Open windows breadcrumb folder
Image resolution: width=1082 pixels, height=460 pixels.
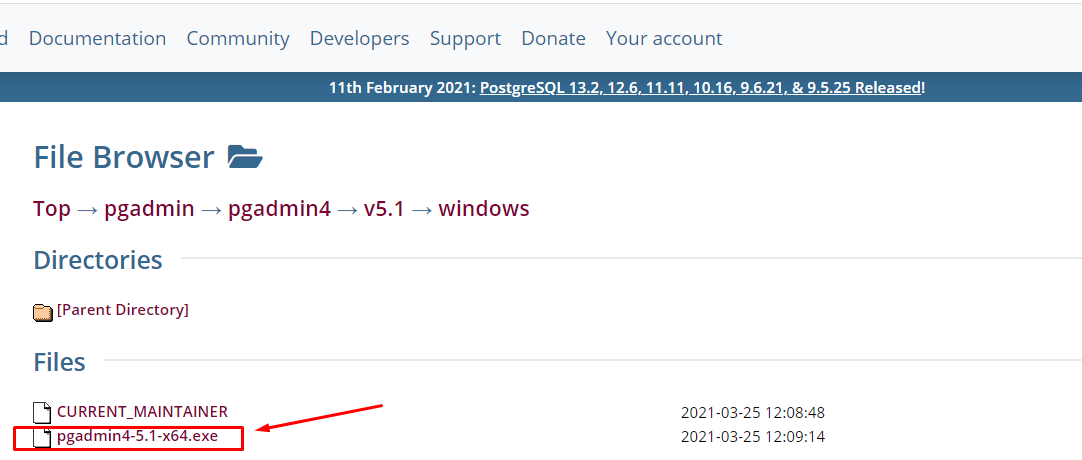(484, 208)
